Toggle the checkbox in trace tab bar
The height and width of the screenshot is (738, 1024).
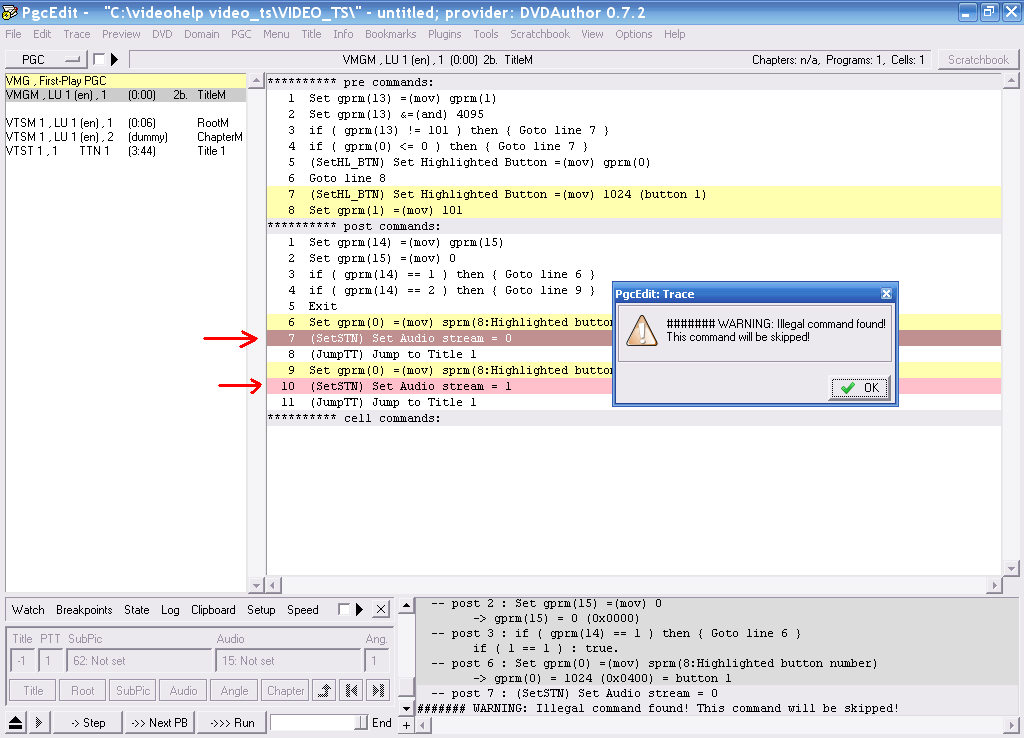coord(344,609)
